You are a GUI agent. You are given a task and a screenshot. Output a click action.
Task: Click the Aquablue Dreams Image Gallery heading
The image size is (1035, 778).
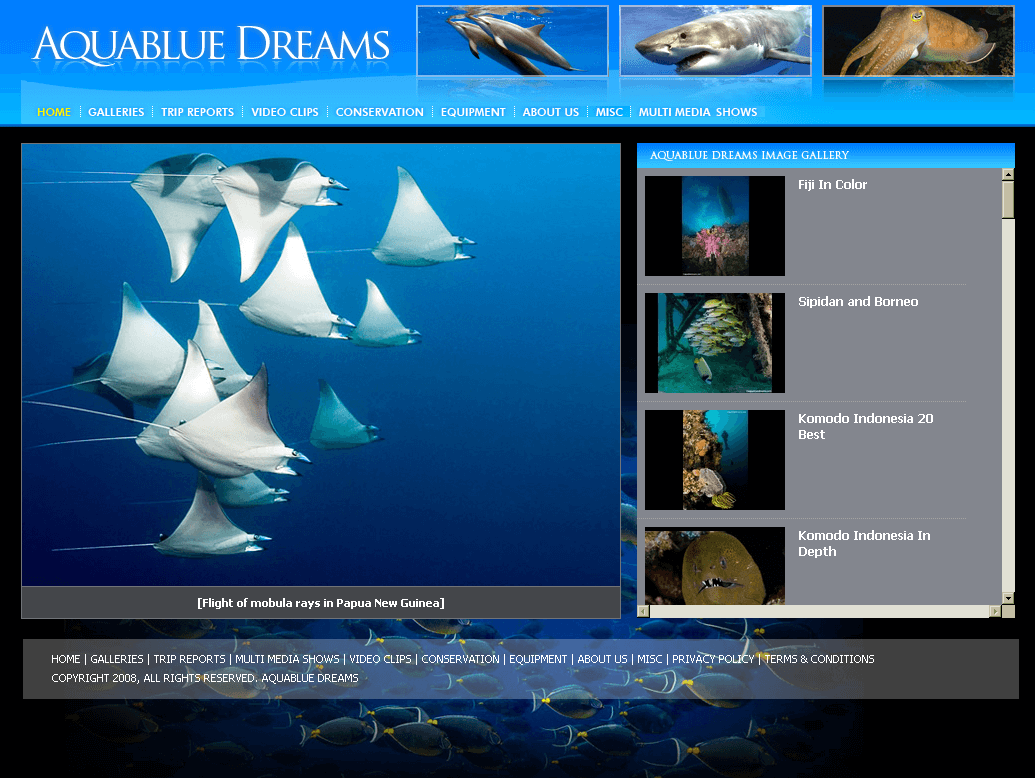749,155
